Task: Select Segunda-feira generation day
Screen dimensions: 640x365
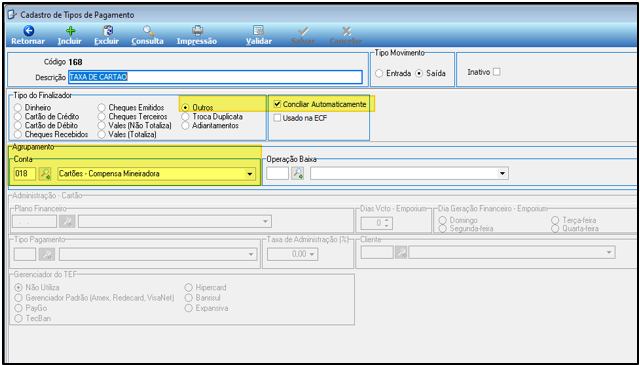Action: tap(442, 229)
